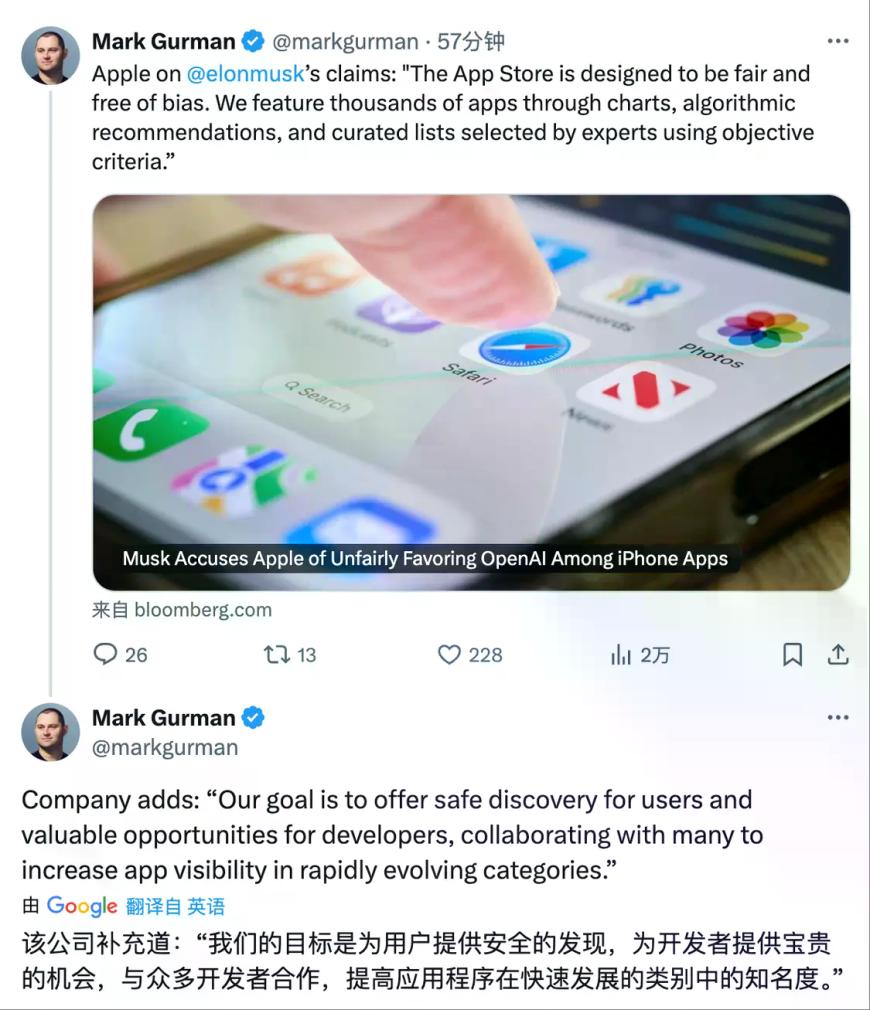
Task: Open more options on the first tweet
Action: 838,41
